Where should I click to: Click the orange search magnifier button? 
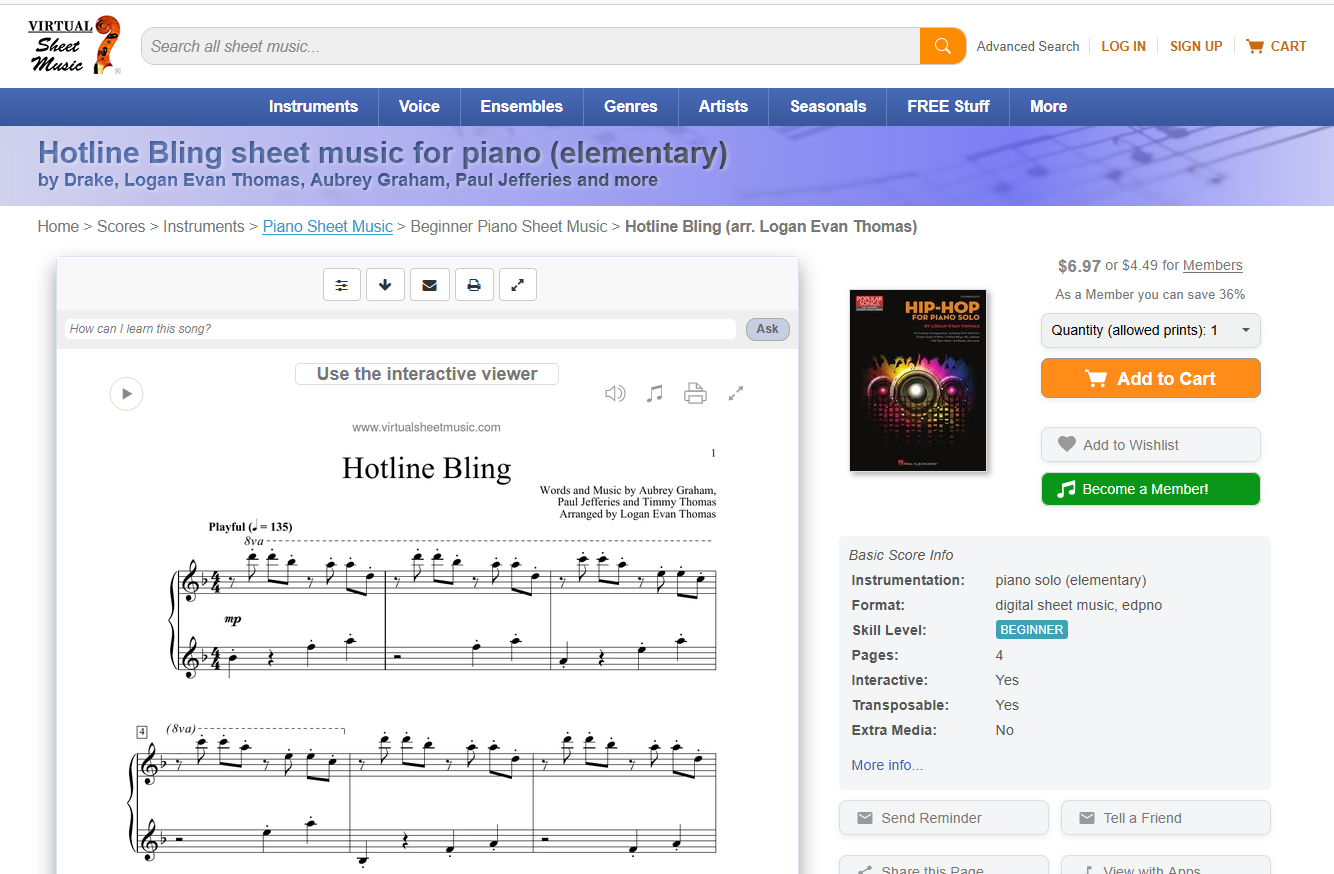coord(942,46)
